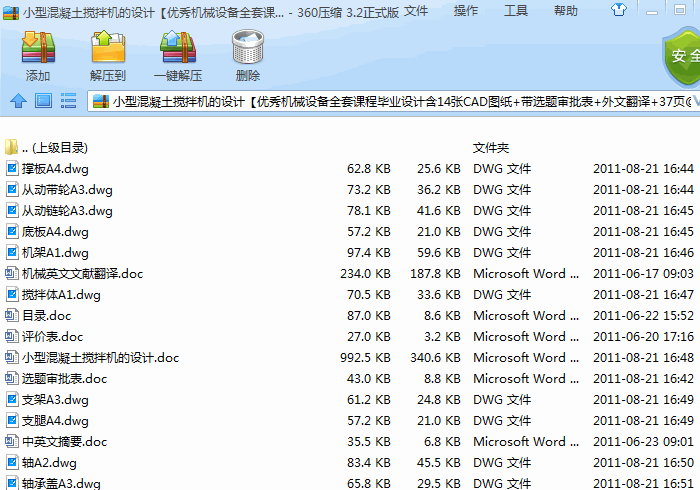Image resolution: width=700 pixels, height=490 pixels.
Task: Click DWG icon beside 支腿A4.dwg
Action: pyautogui.click(x=12, y=420)
